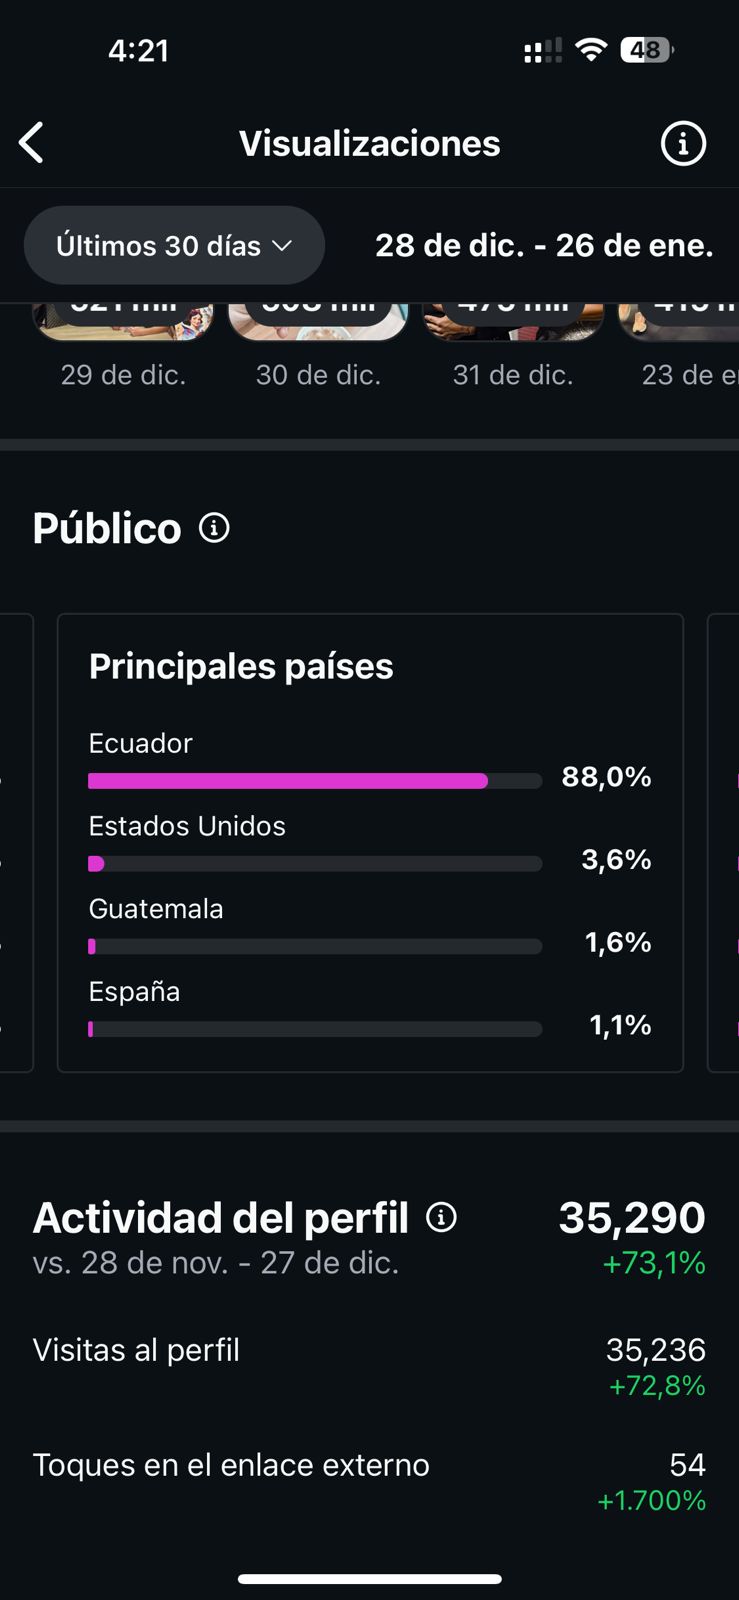Select the 28 de dic. - 26 de ene. range
Image resolution: width=739 pixels, height=1600 pixels.
tap(544, 245)
